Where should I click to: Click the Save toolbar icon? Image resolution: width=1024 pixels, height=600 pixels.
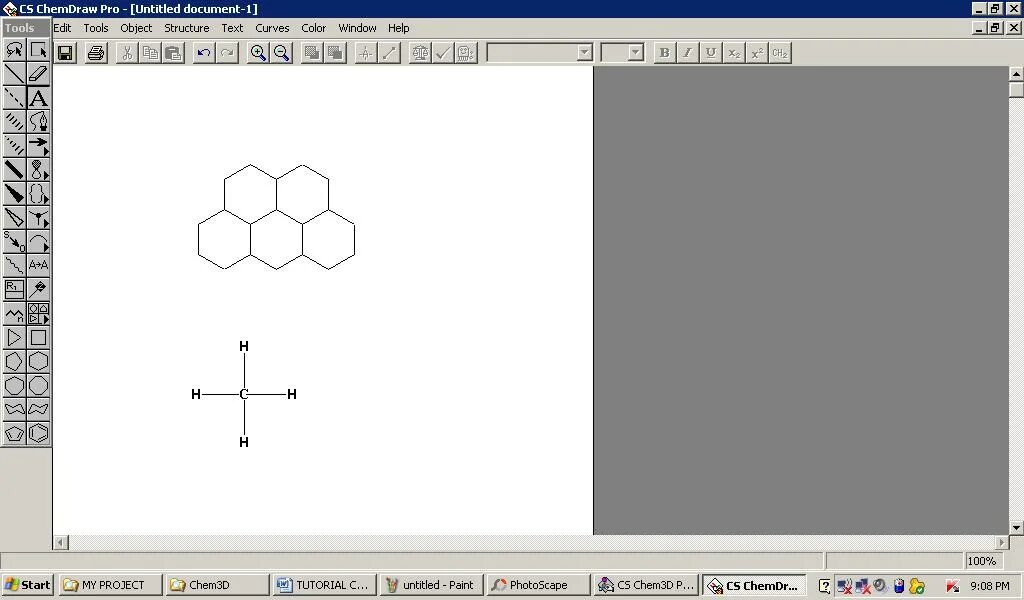click(65, 53)
